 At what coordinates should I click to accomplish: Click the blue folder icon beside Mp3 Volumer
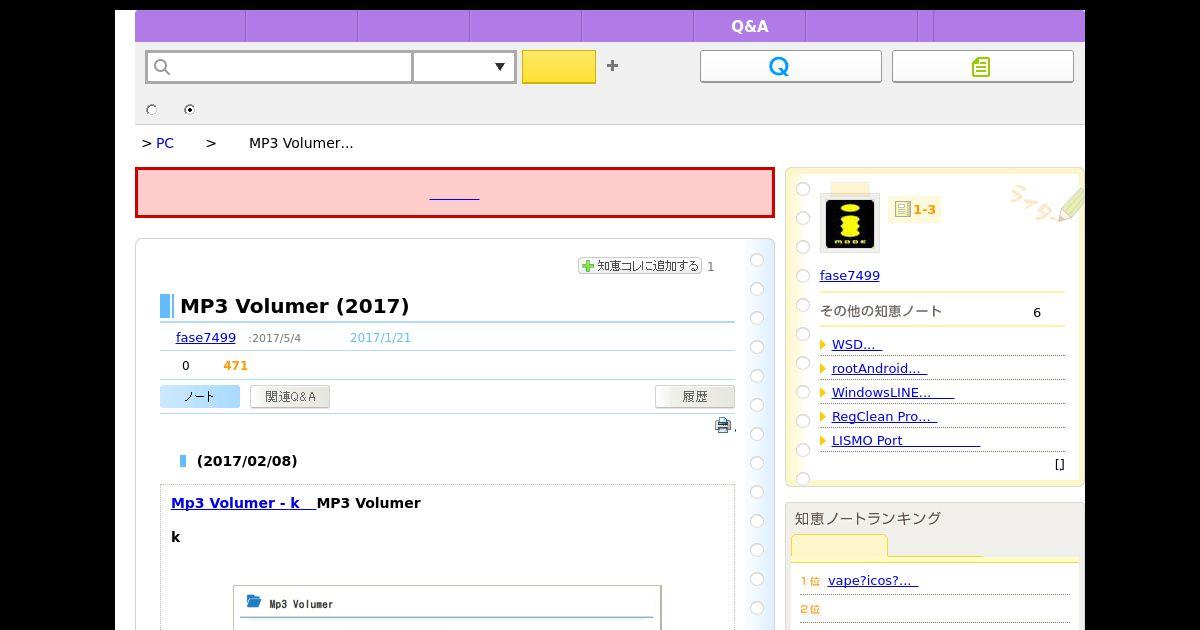pos(254,602)
